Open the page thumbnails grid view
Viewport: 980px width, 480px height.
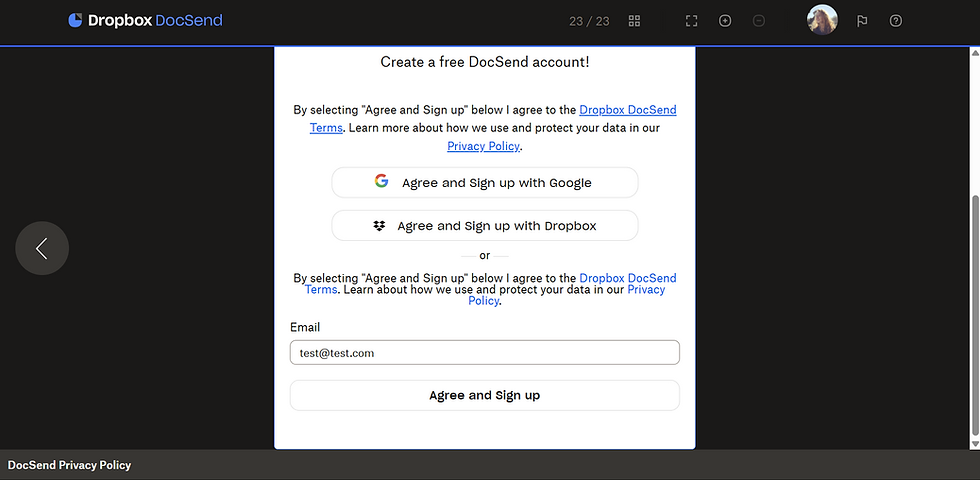(x=634, y=21)
